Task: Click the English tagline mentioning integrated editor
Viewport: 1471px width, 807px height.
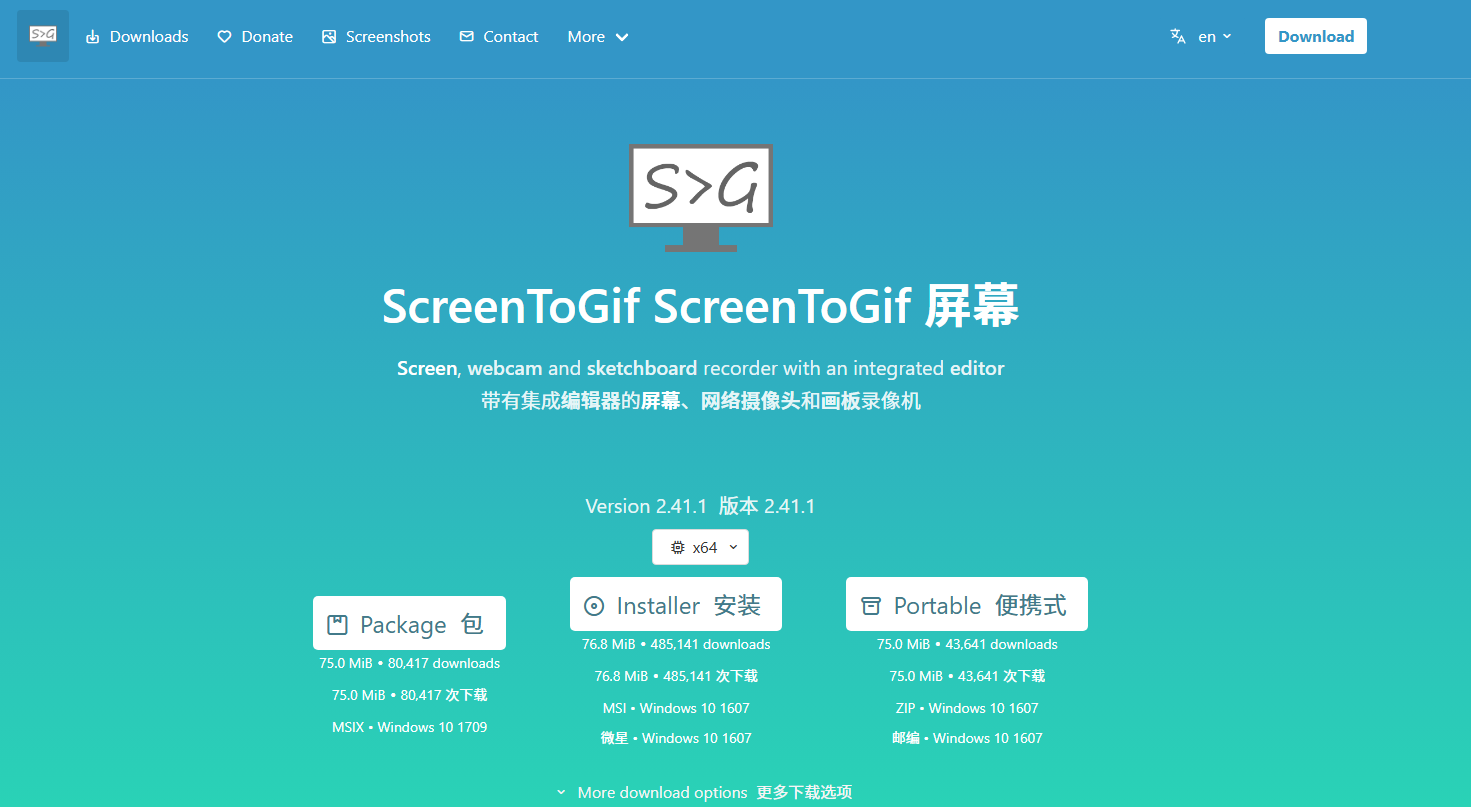Action: tap(700, 368)
